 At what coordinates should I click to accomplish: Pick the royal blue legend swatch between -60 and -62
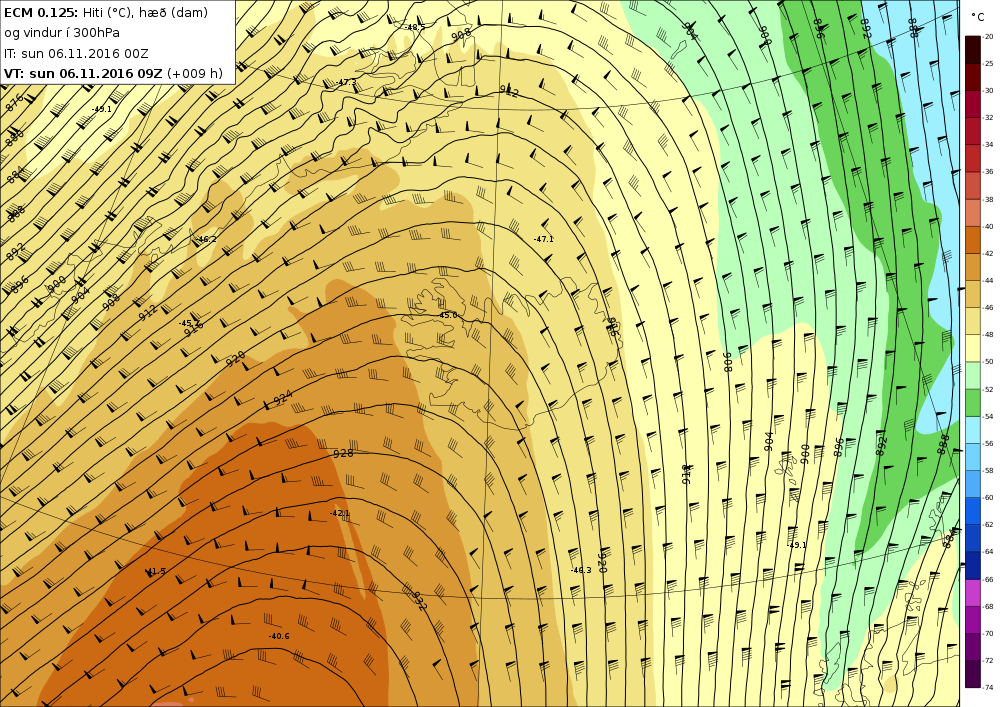(x=973, y=511)
